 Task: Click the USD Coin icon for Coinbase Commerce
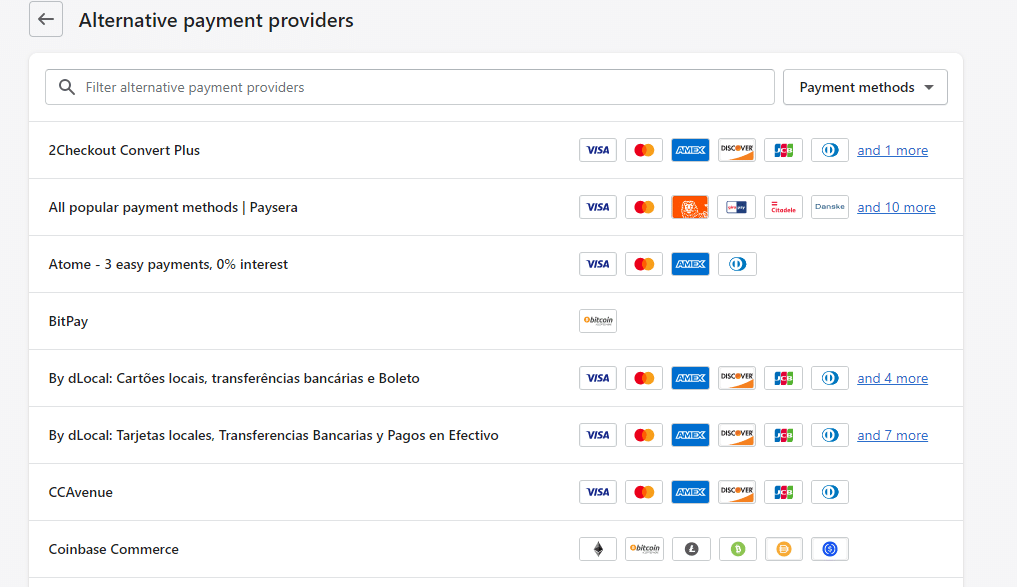(x=829, y=549)
